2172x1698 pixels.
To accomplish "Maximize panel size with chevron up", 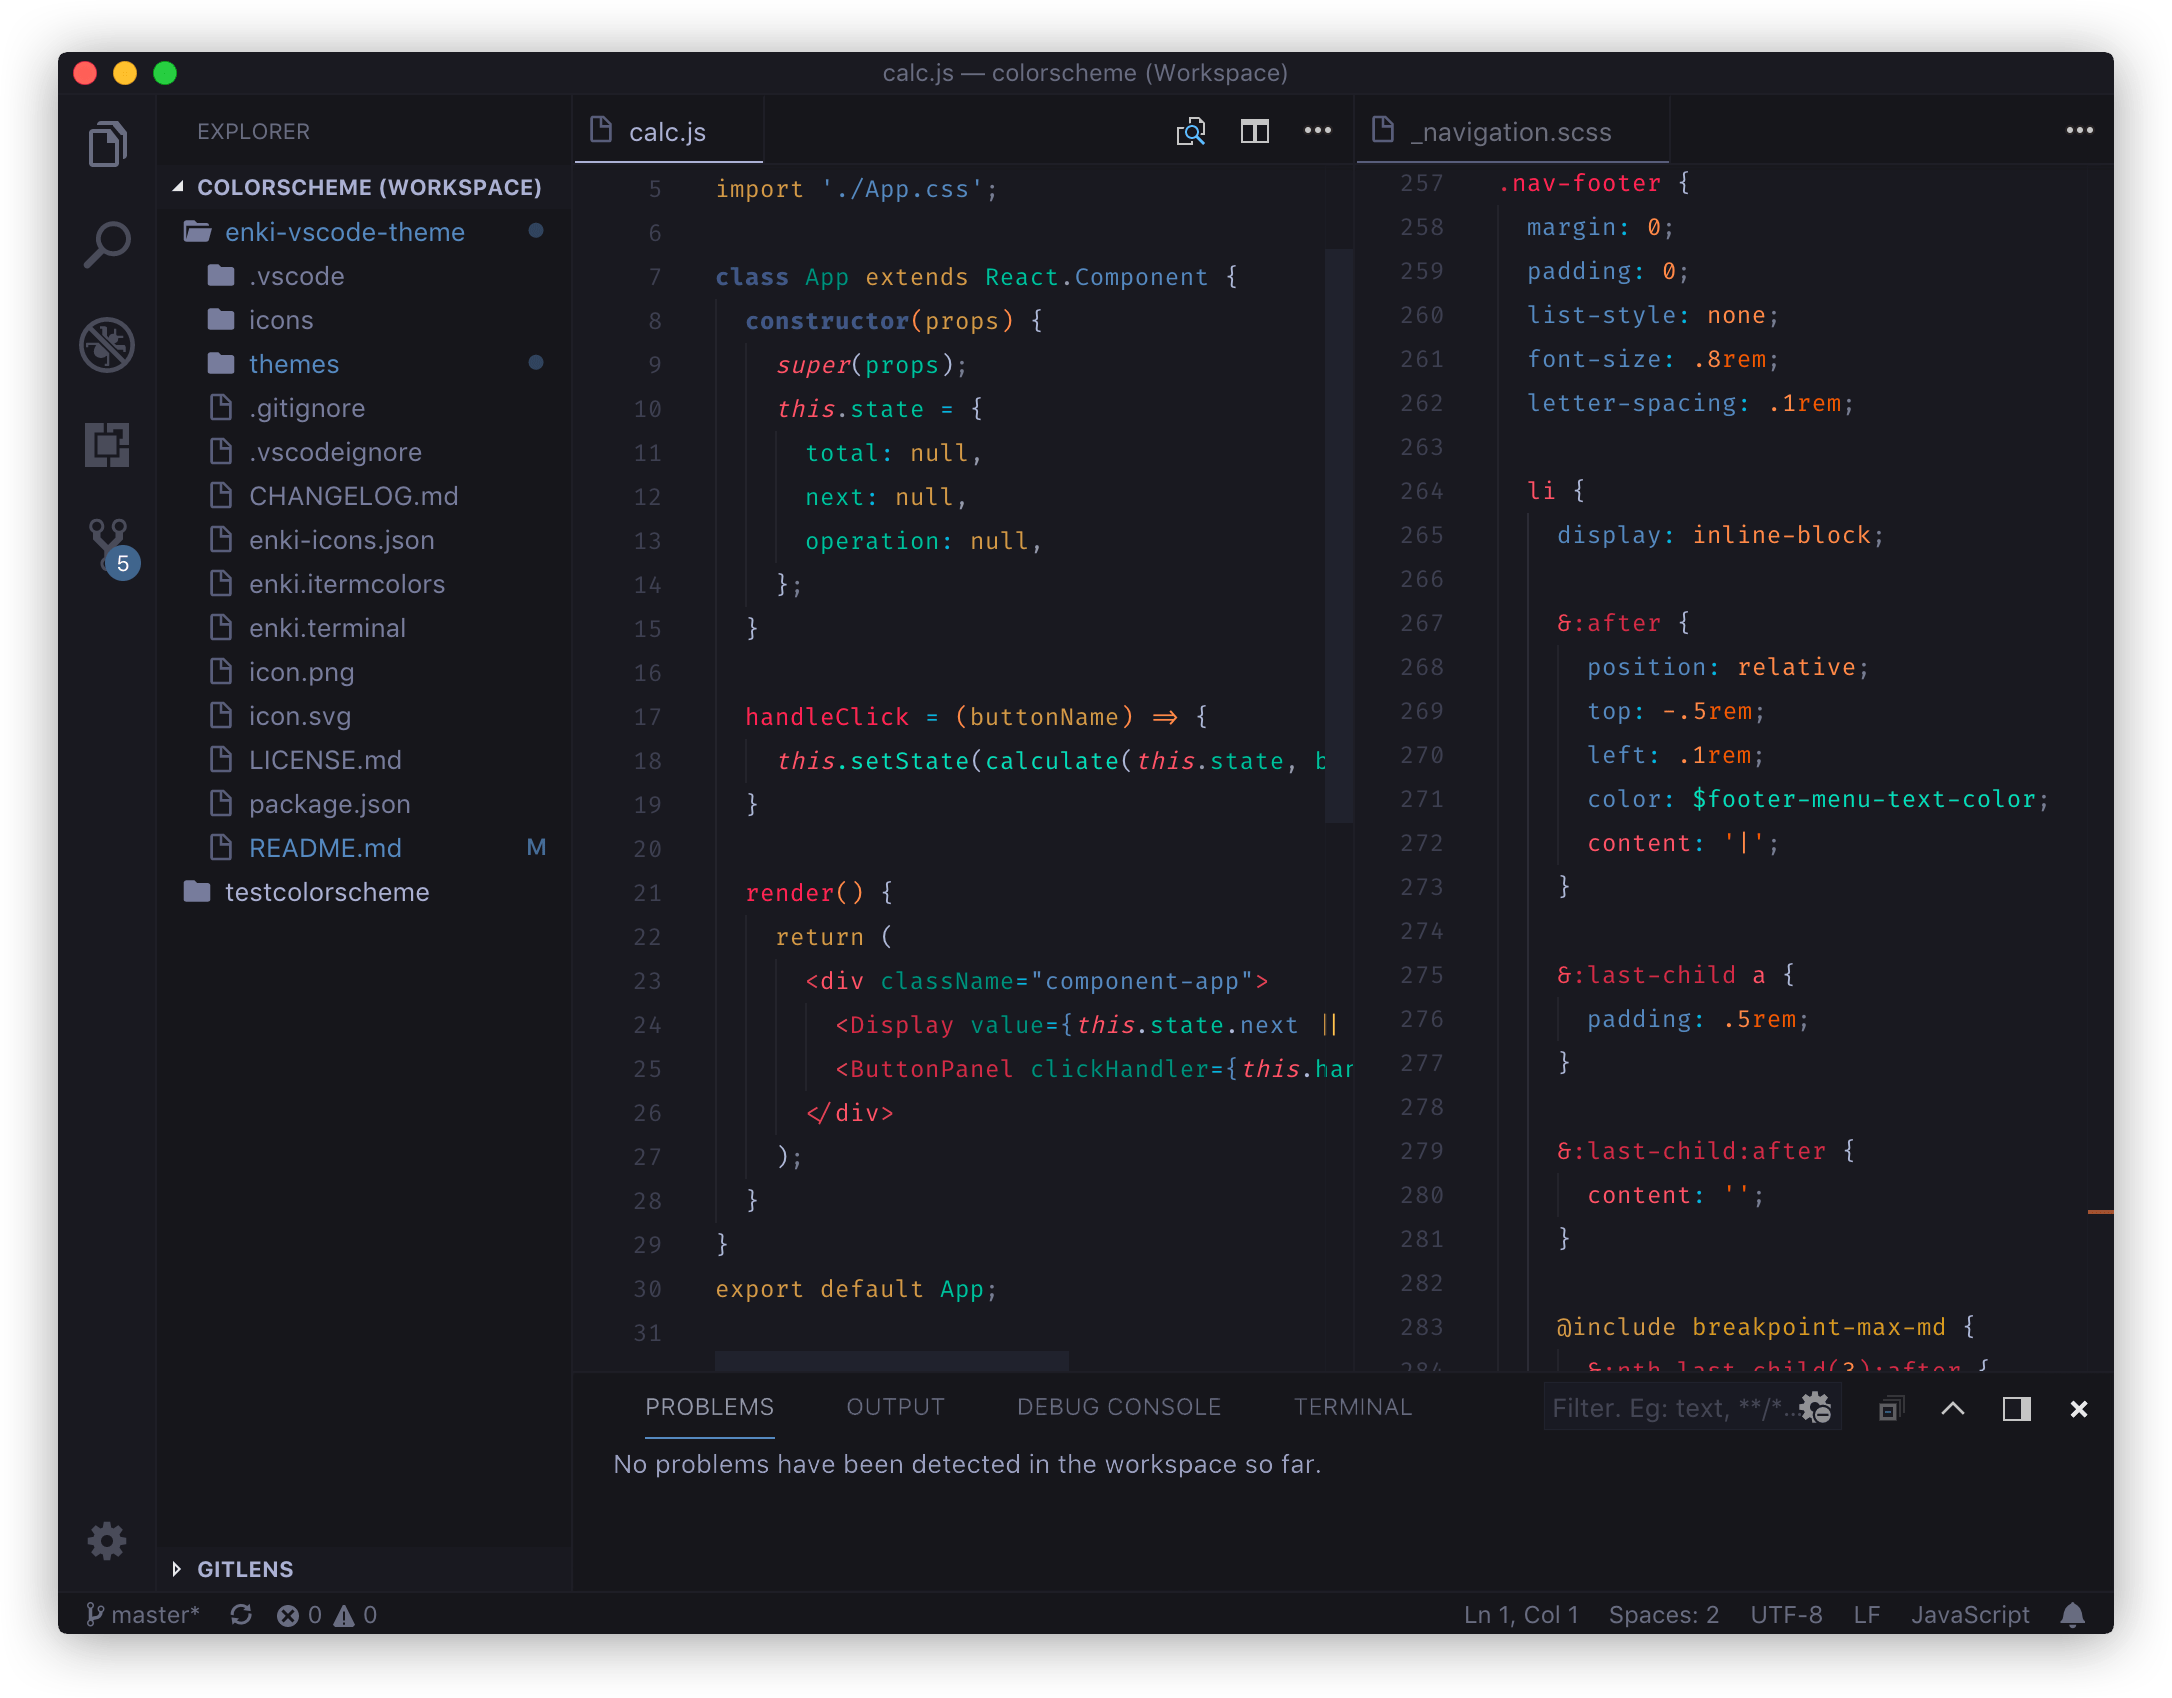I will click(1953, 1409).
